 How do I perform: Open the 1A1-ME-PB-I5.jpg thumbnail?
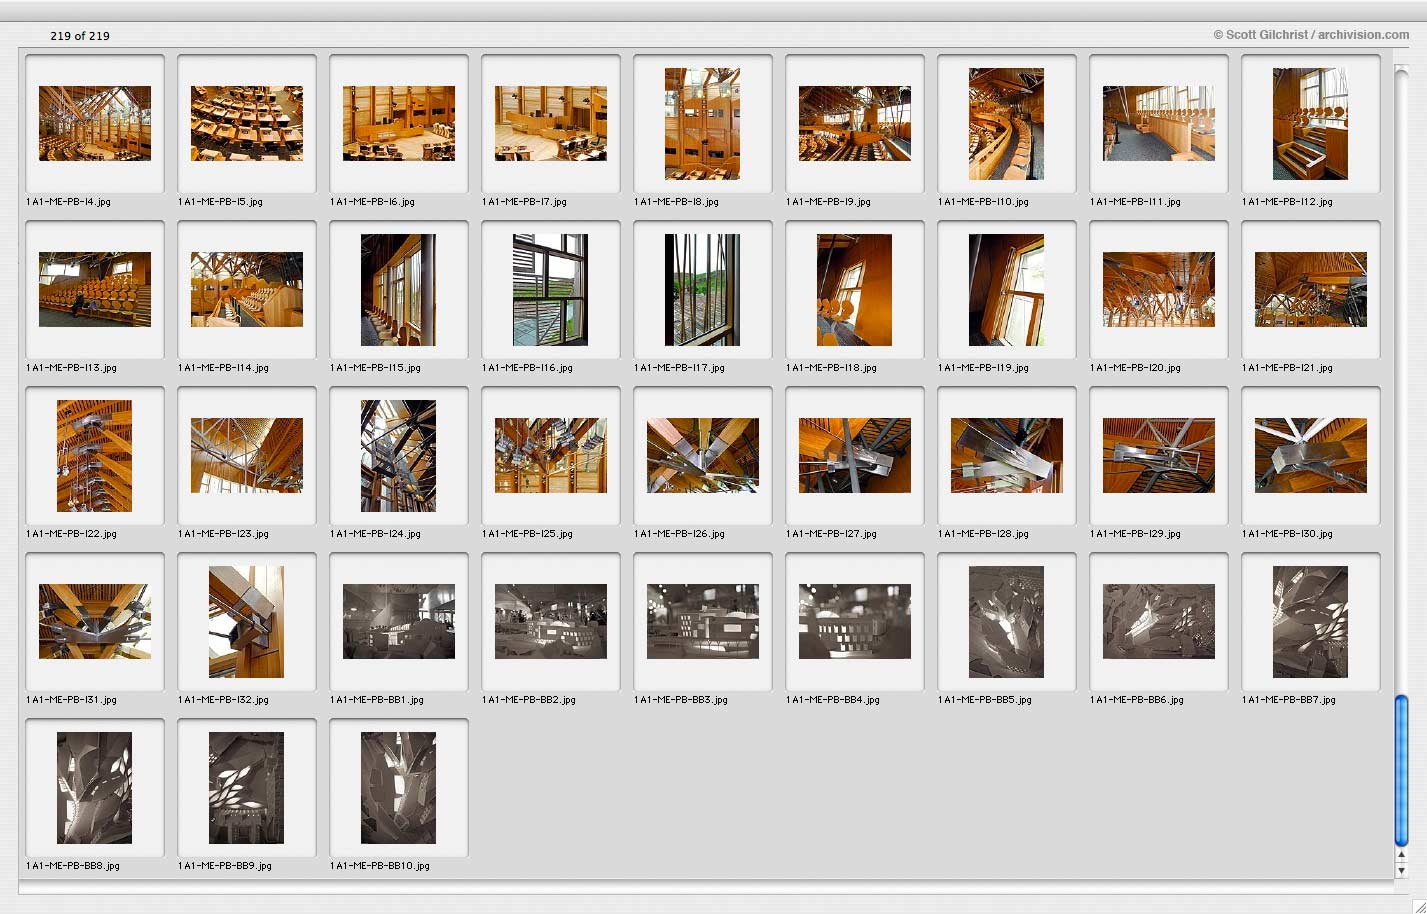click(247, 124)
